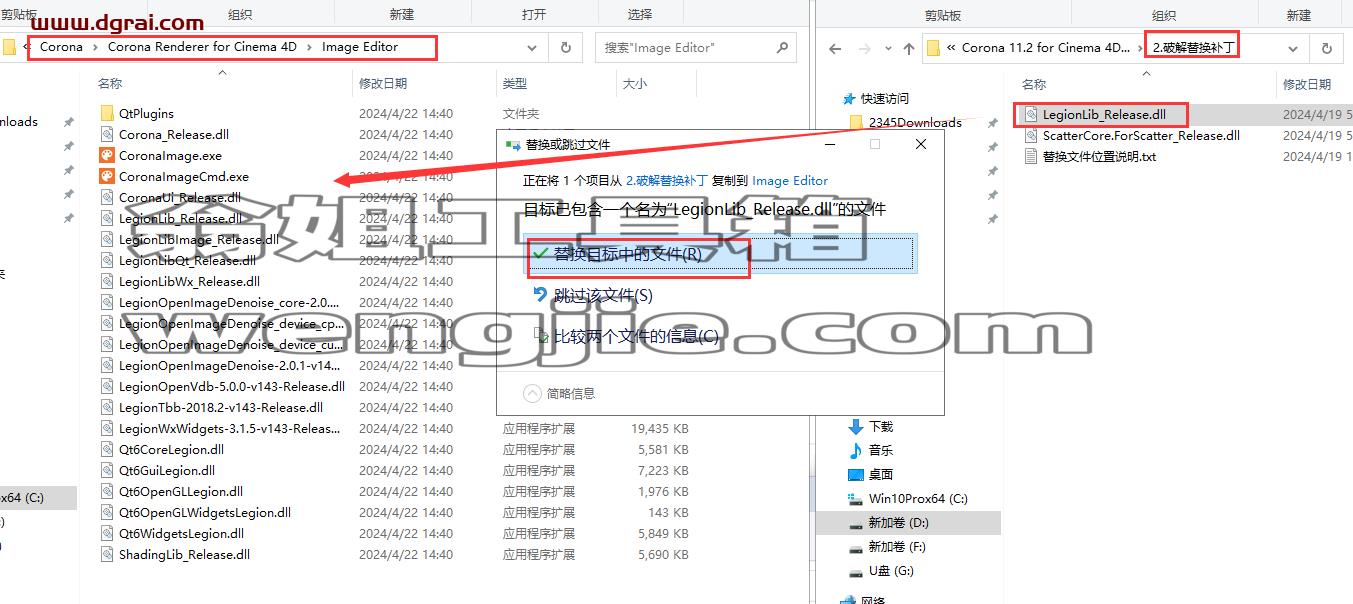Select the 新加卷 (F:) drive
Screen dimensions: 1353x604
pyautogui.click(x=887, y=547)
